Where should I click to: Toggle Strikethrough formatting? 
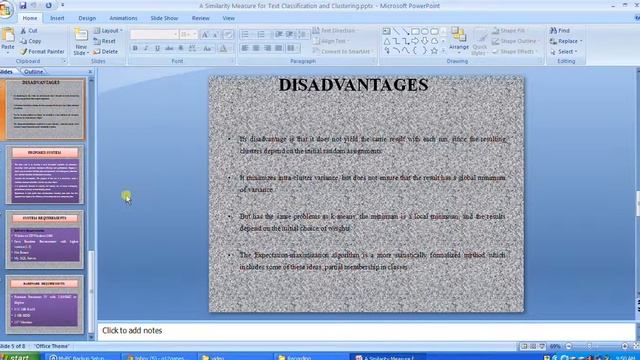(169, 48)
